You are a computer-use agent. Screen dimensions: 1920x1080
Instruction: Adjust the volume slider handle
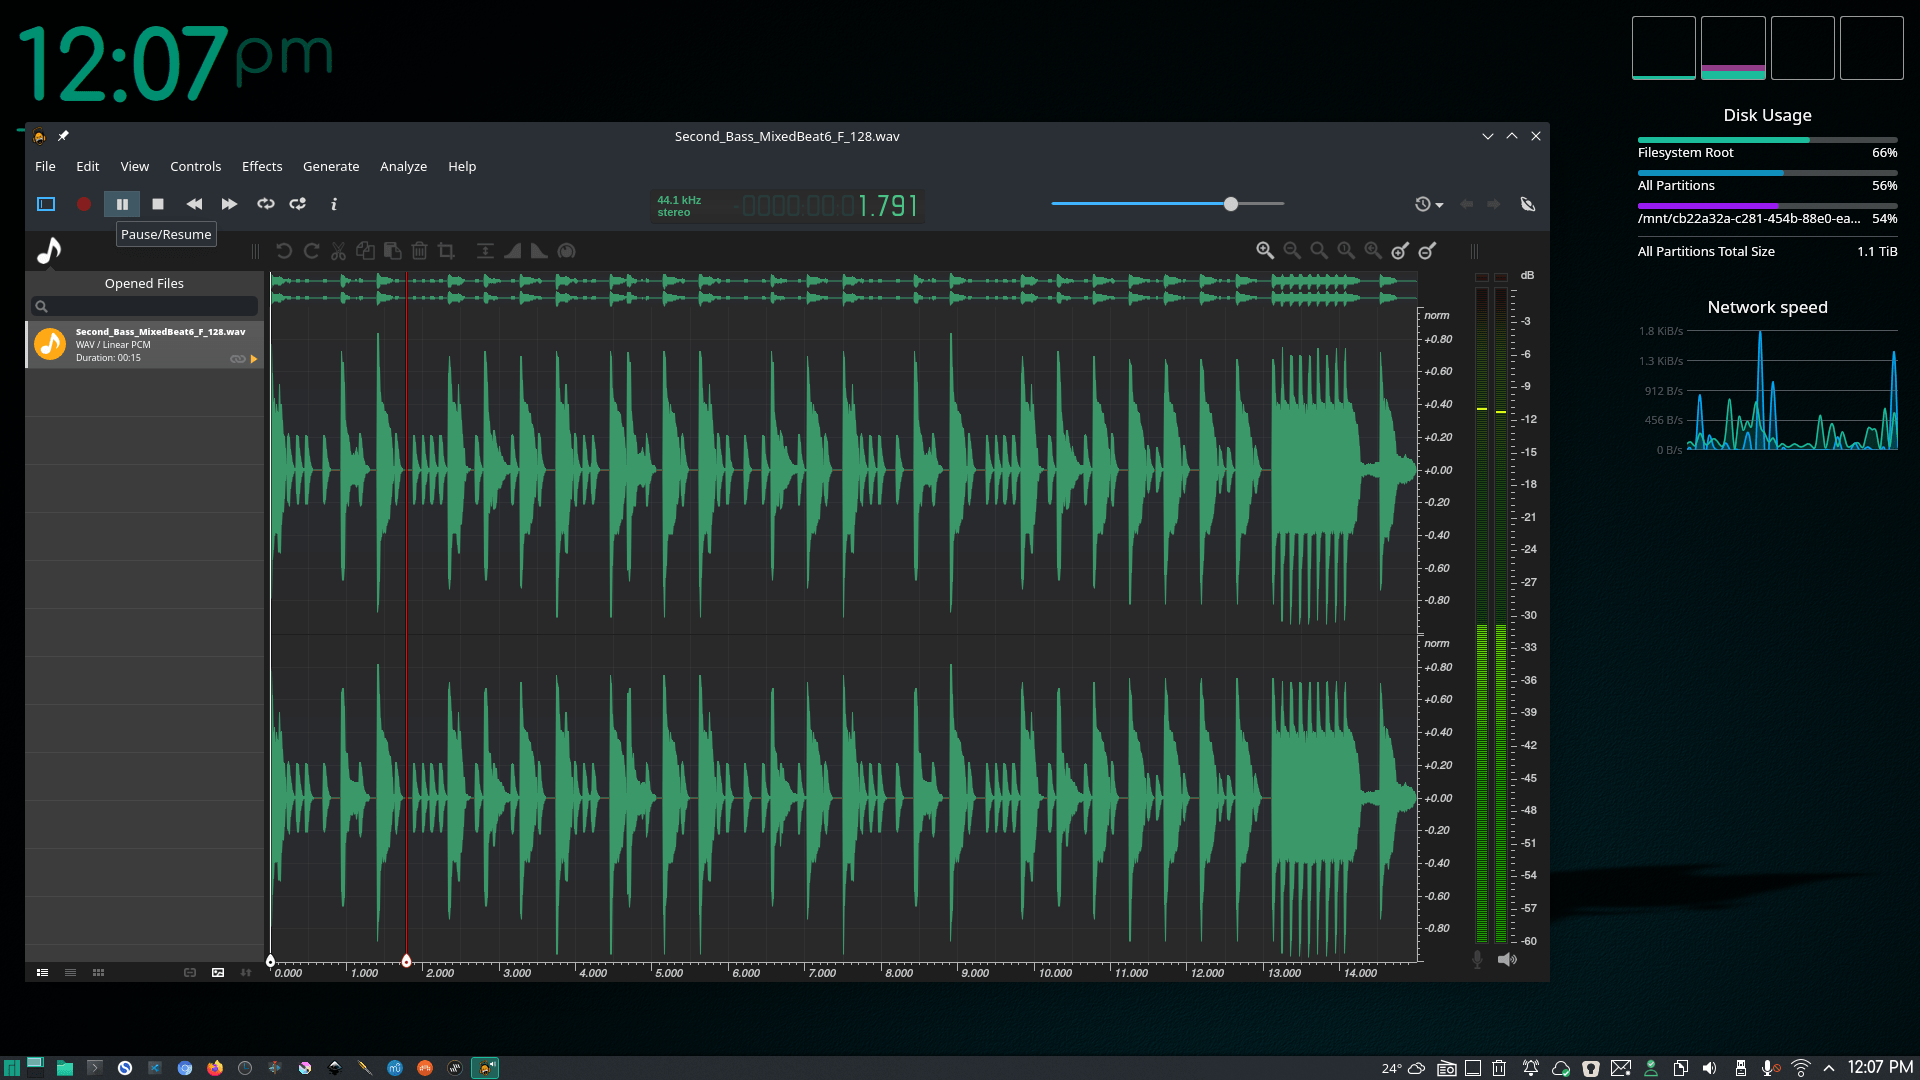[1231, 204]
